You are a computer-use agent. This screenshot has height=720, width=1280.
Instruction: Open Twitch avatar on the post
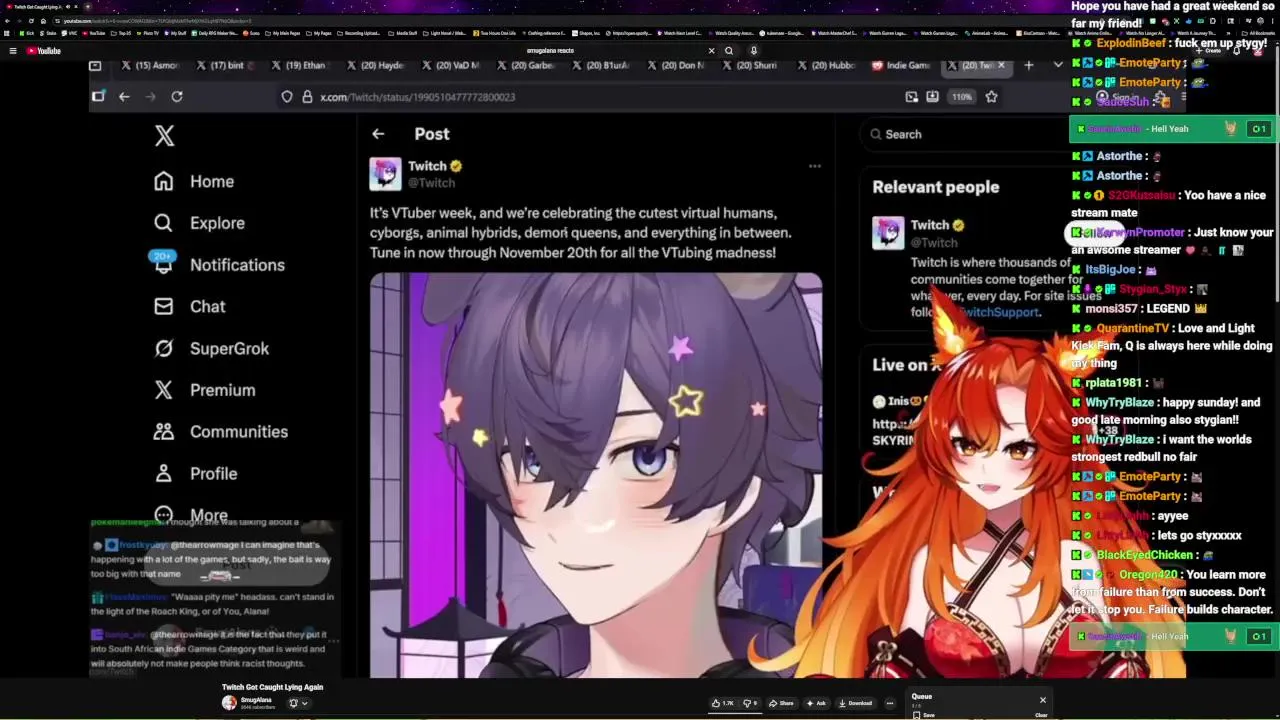point(385,174)
